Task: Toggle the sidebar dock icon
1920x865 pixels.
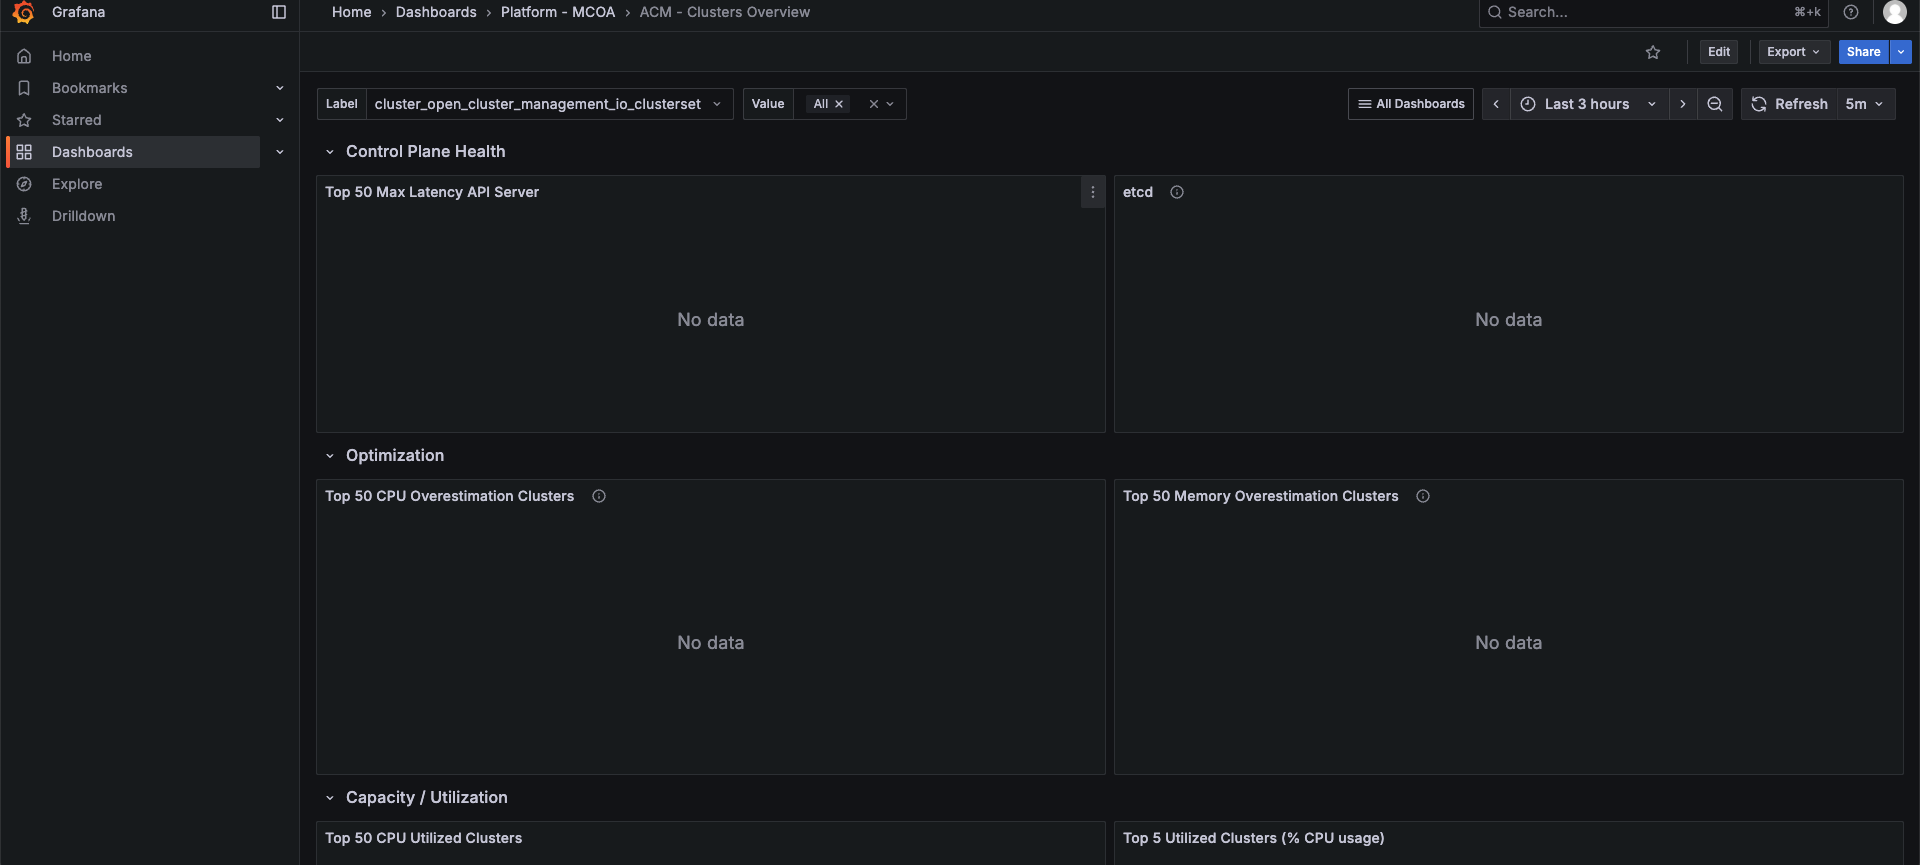Action: pos(279,12)
